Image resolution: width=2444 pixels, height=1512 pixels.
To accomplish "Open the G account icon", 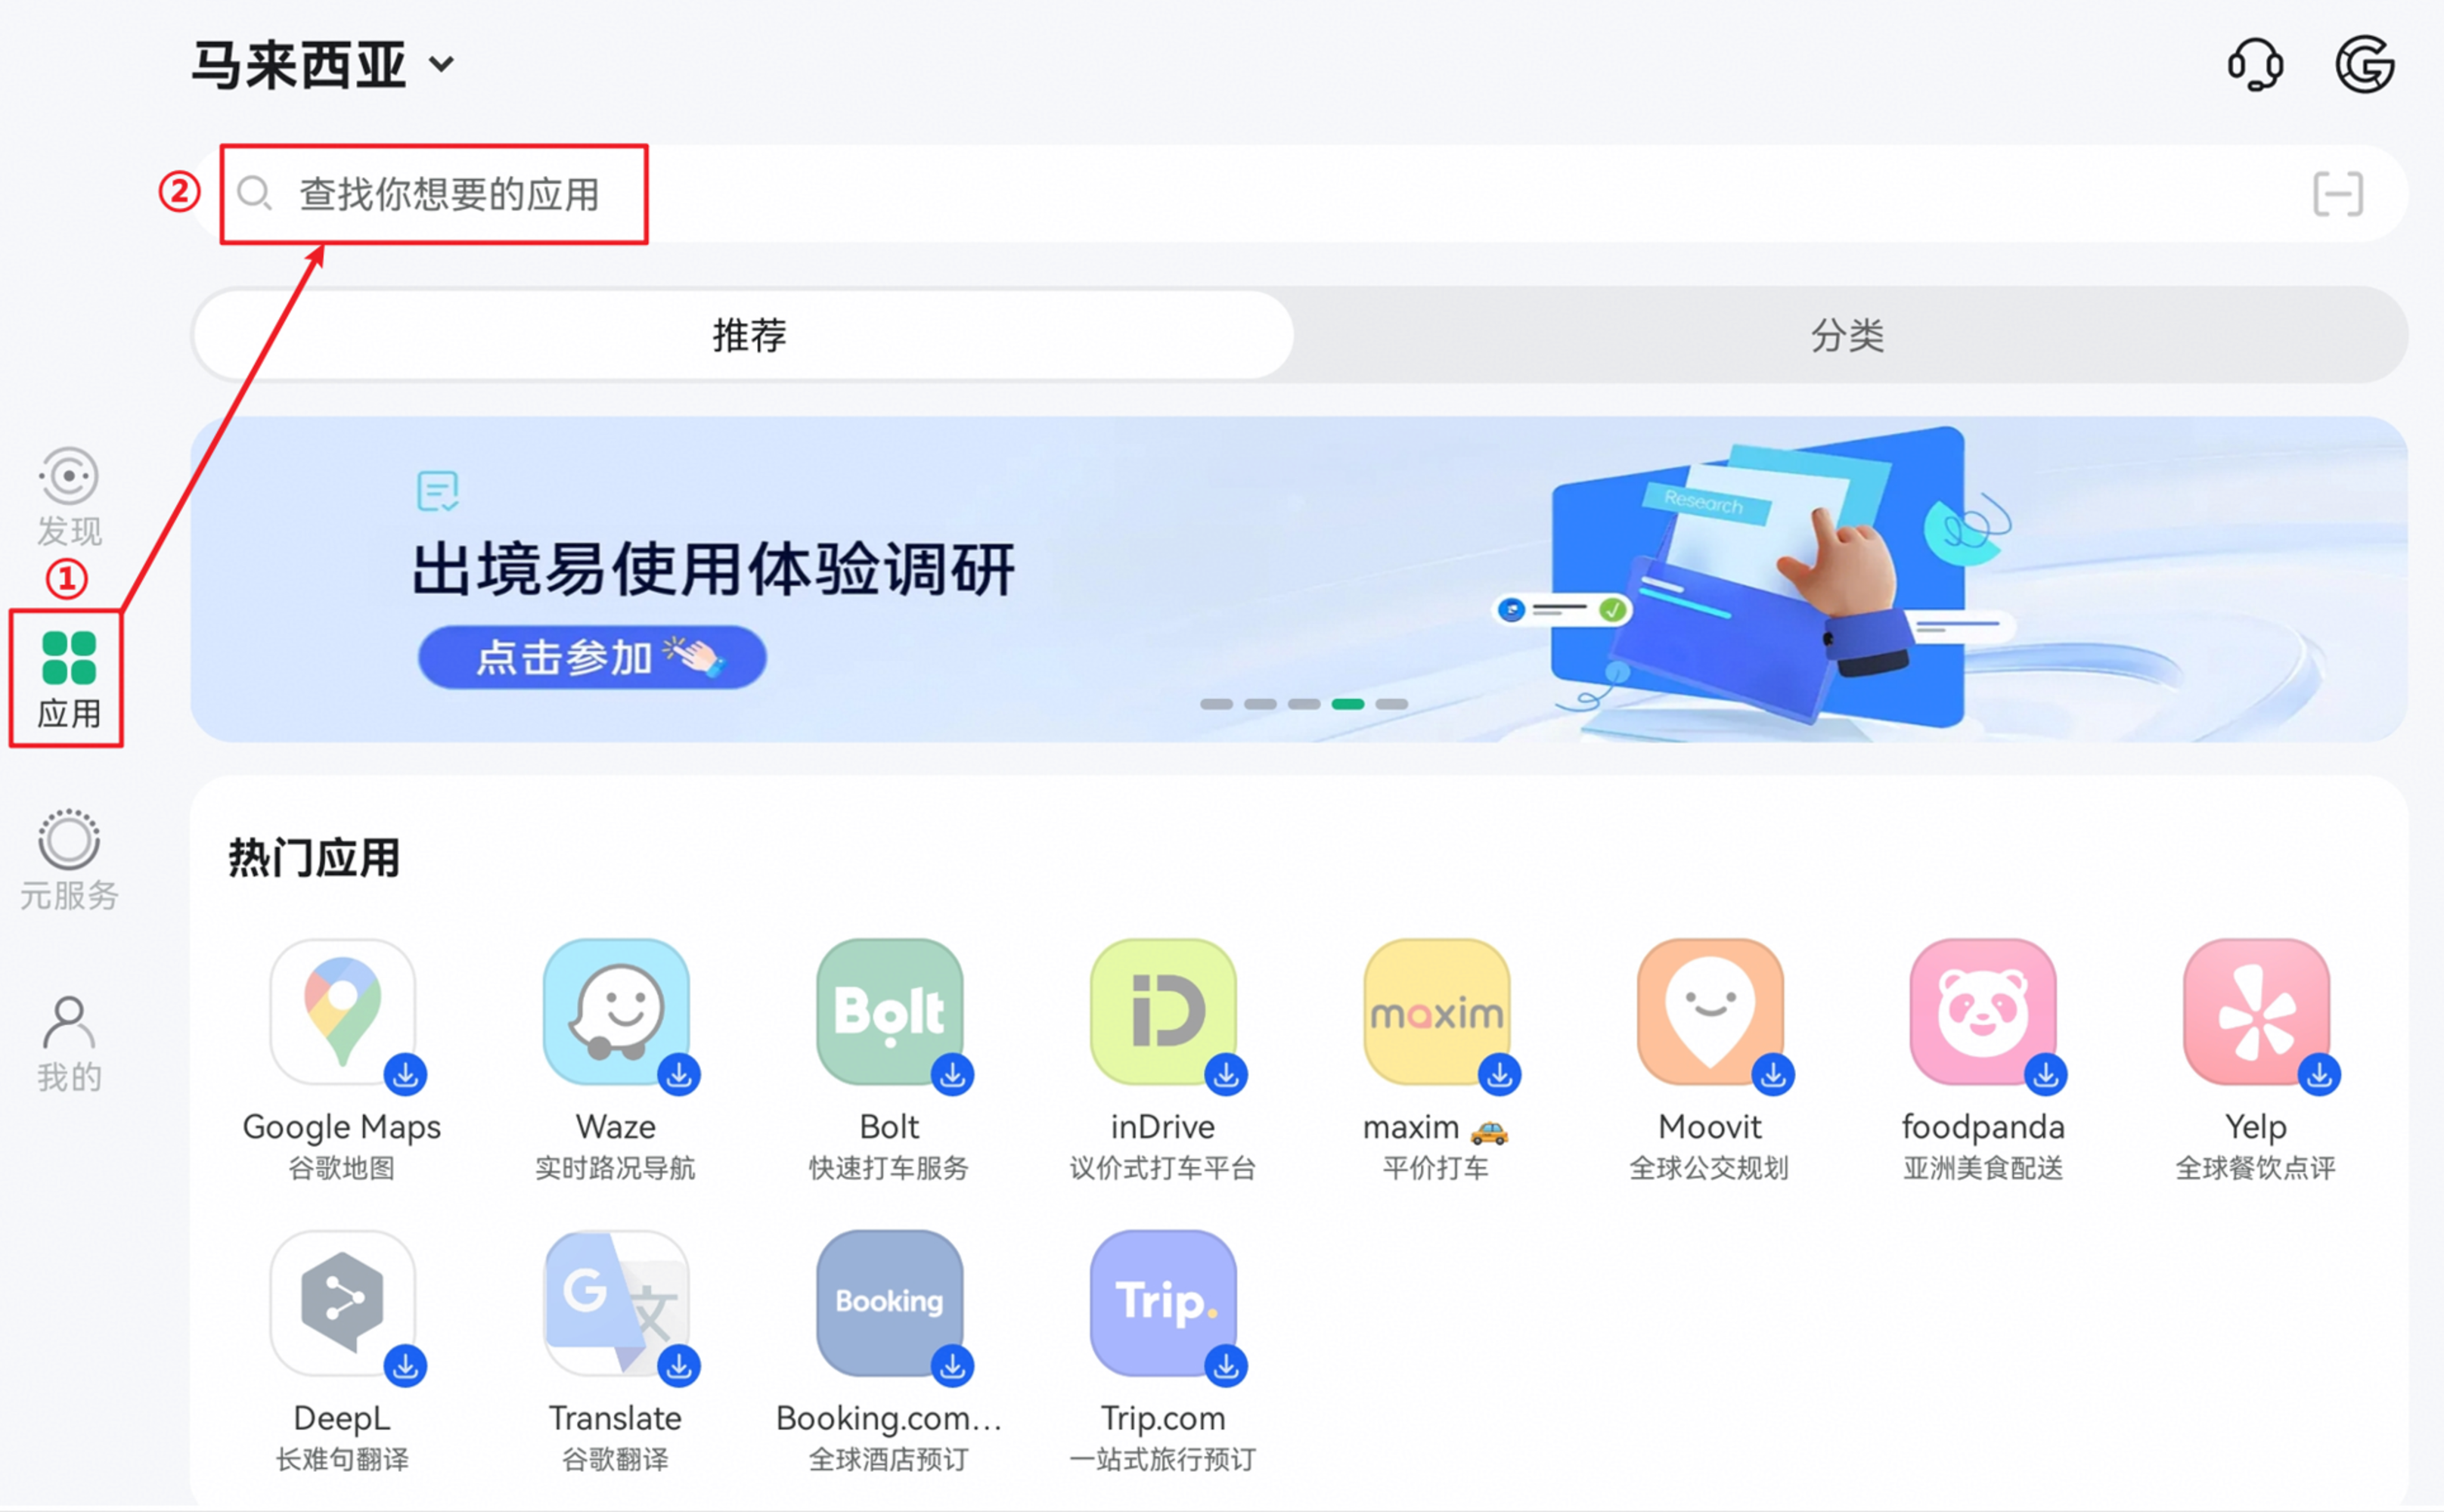I will [x=2364, y=65].
